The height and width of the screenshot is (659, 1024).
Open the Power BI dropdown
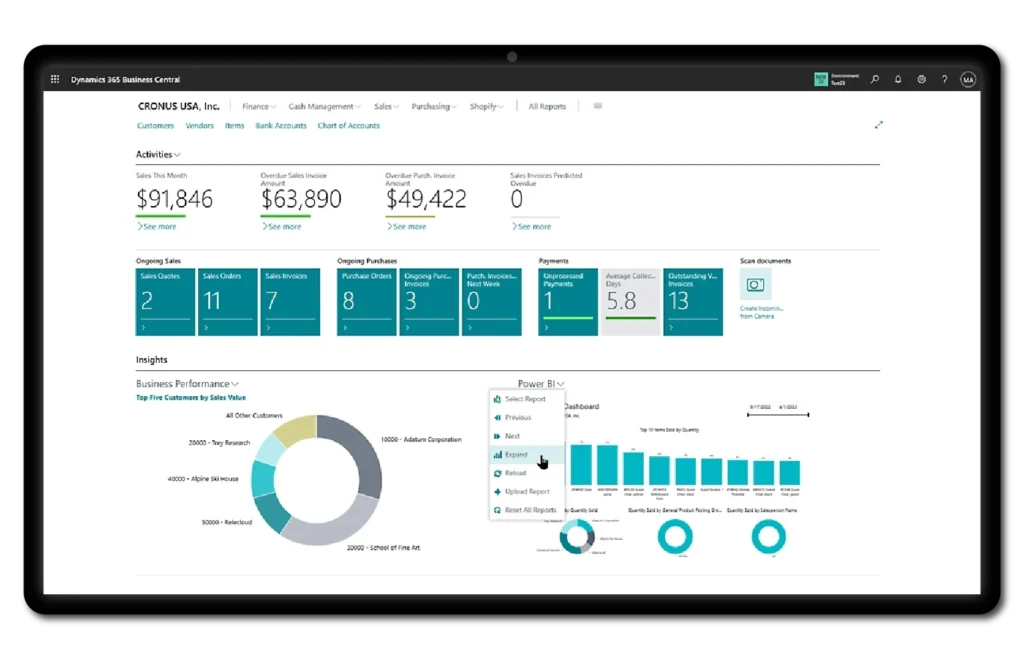point(541,383)
